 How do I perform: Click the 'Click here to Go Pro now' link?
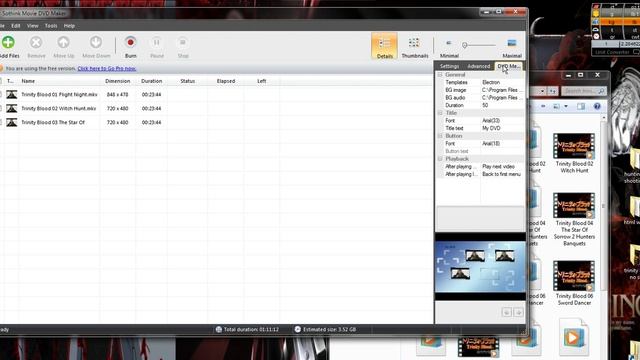[x=107, y=69]
